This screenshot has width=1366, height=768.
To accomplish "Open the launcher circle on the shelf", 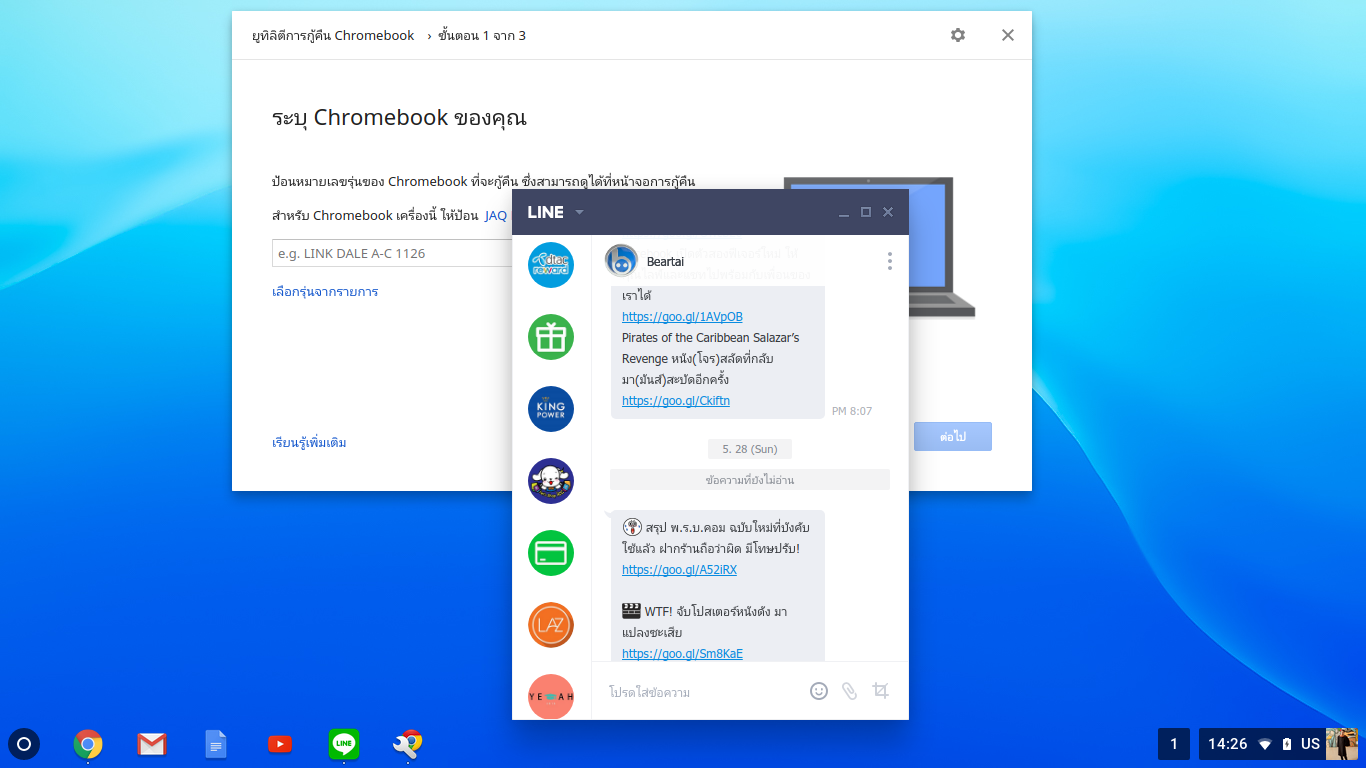I will click(x=24, y=744).
